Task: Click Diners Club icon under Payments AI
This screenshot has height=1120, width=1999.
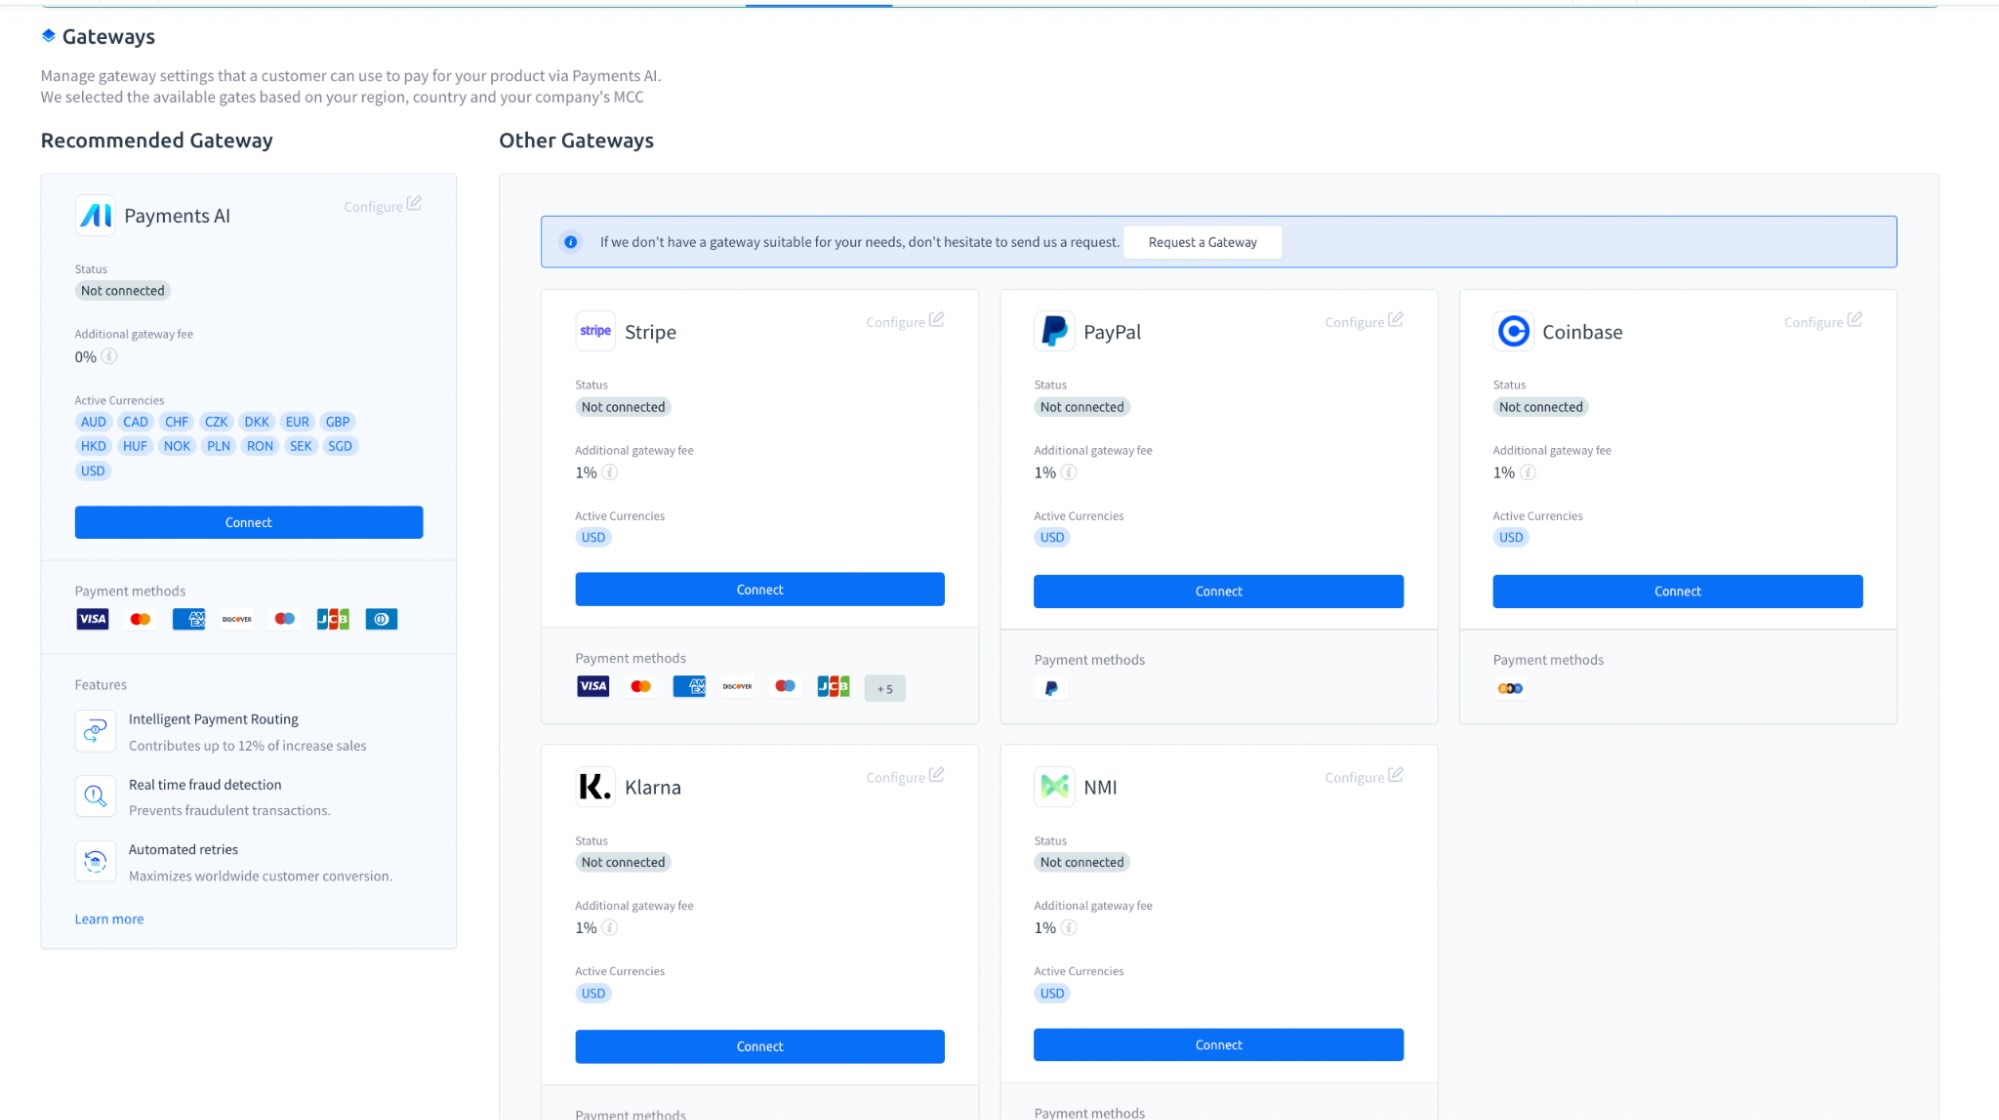Action: (381, 619)
